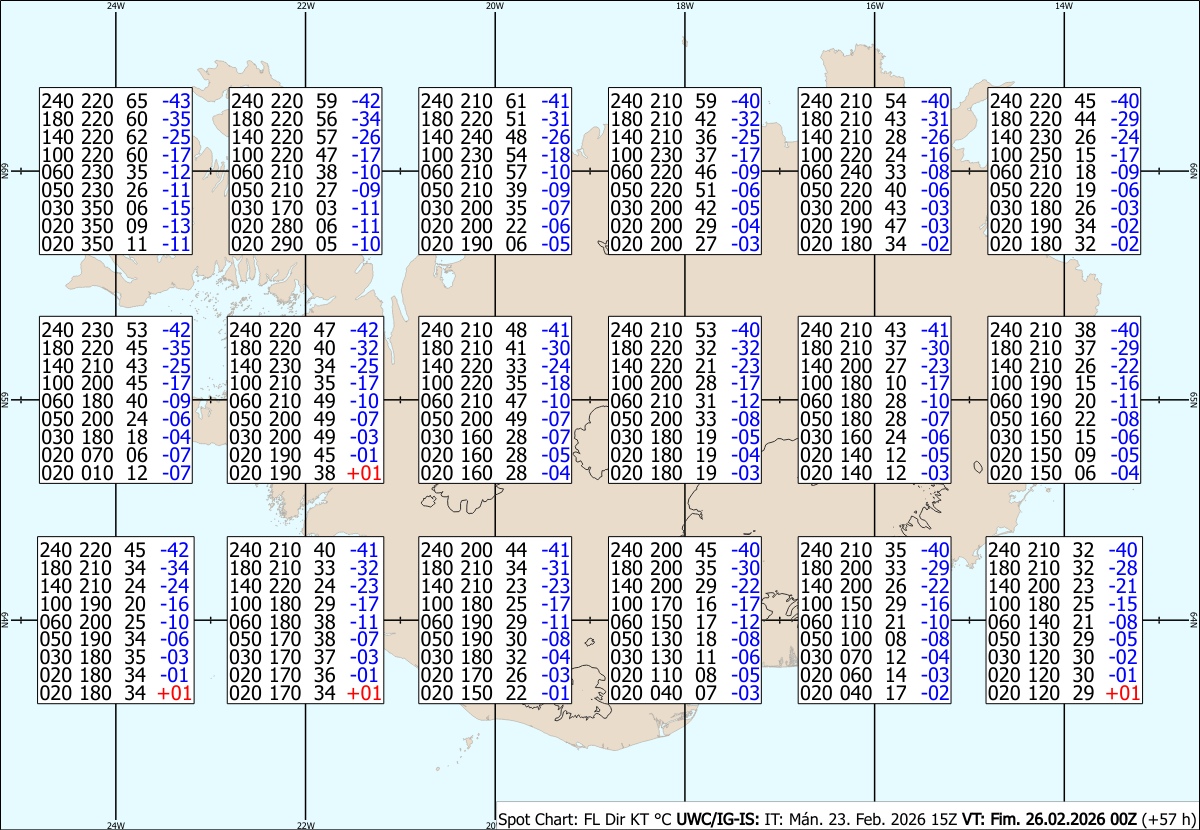
Task: Select the line "050 100 08 -08"
Action: pyautogui.click(x=876, y=638)
